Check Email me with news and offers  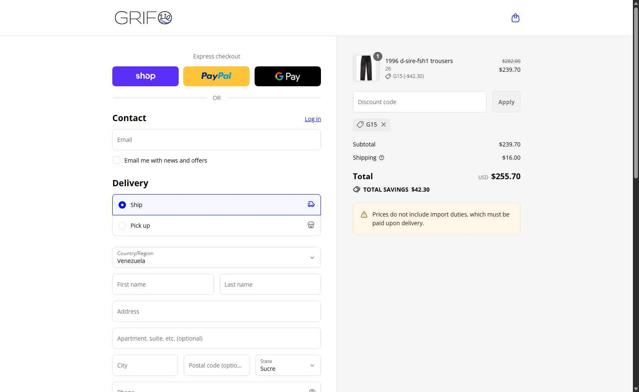(117, 161)
